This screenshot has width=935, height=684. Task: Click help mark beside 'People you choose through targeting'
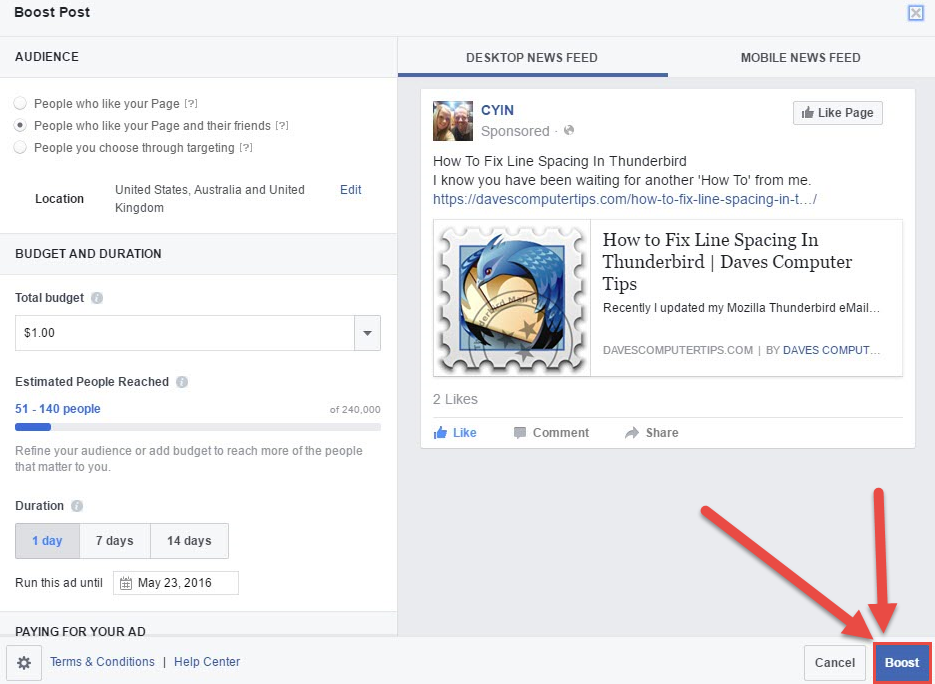(x=246, y=147)
